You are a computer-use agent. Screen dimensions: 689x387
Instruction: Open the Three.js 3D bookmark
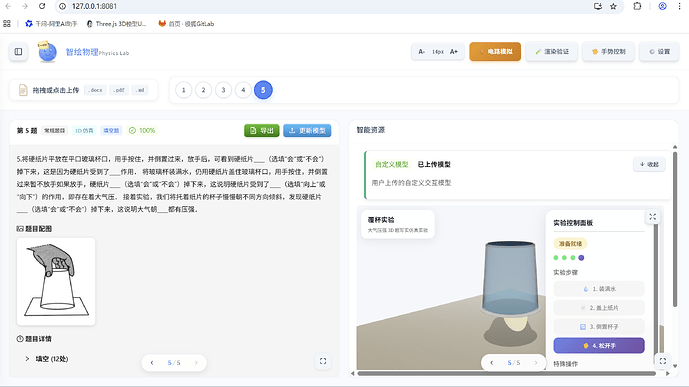coord(116,24)
